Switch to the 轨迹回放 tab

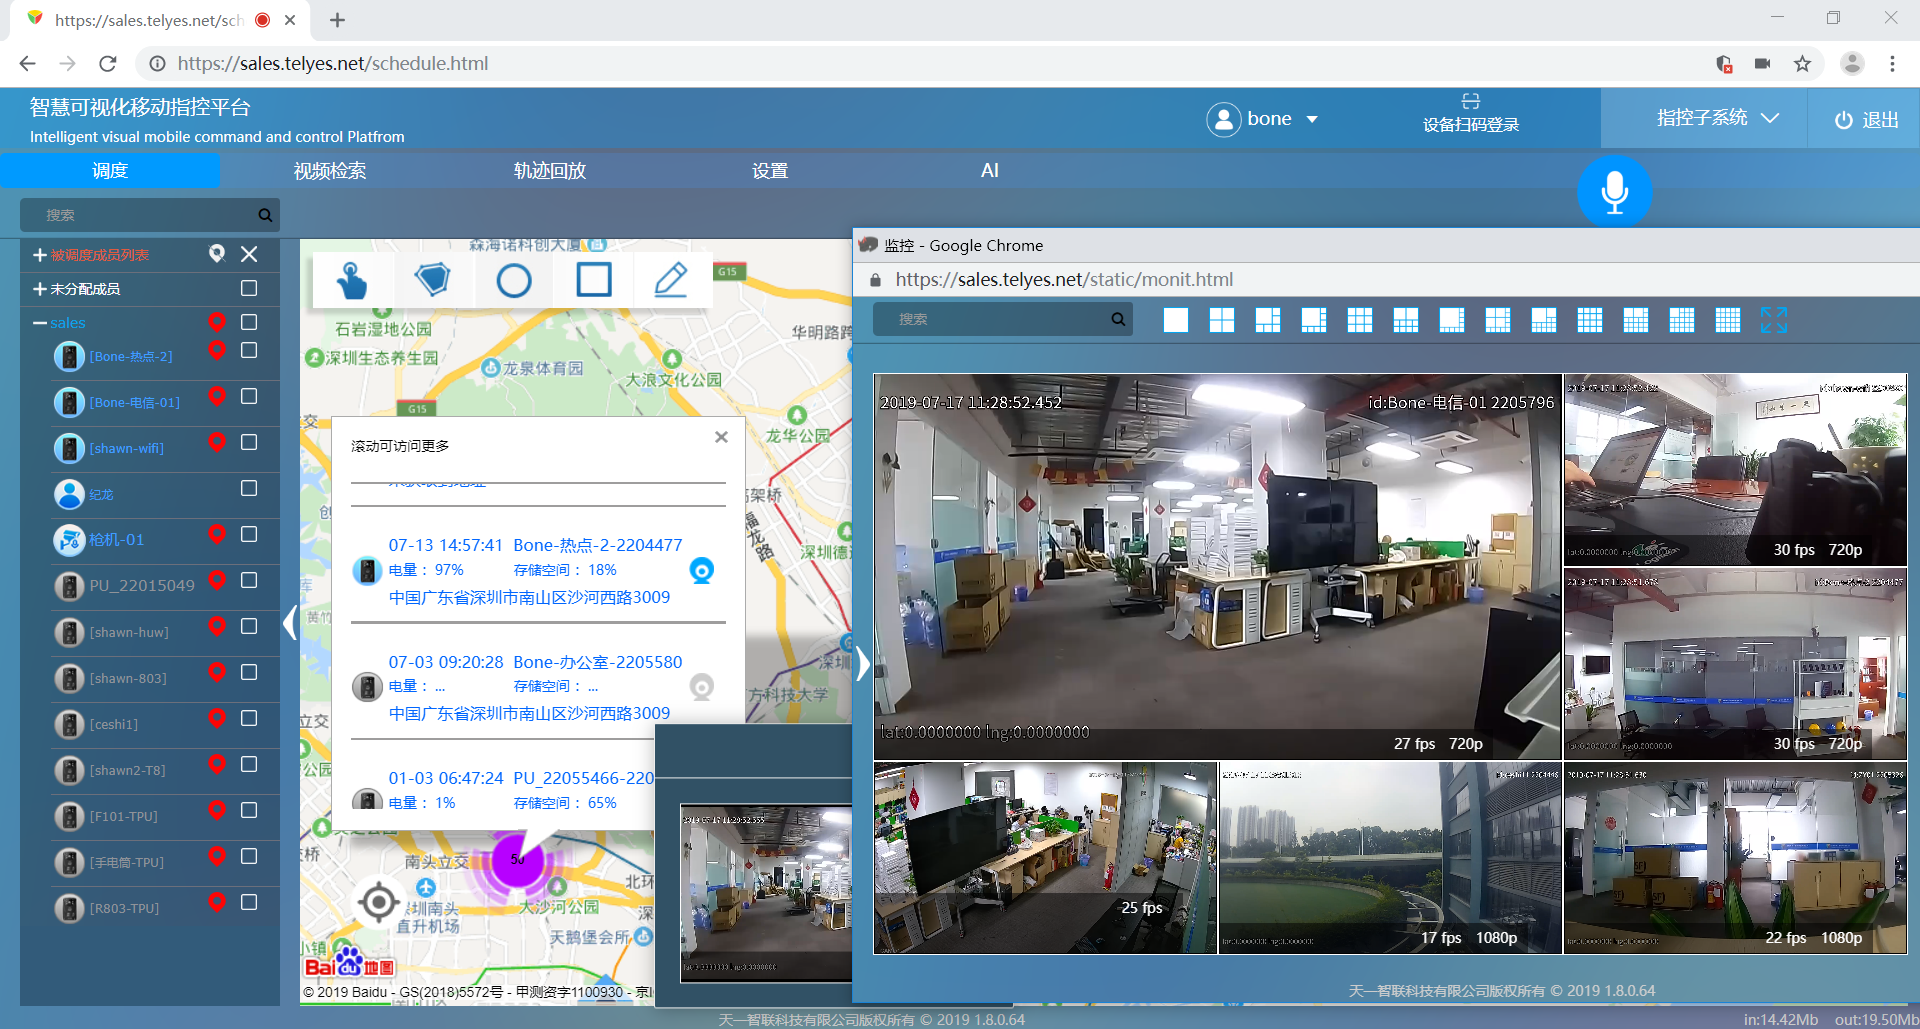(x=550, y=170)
